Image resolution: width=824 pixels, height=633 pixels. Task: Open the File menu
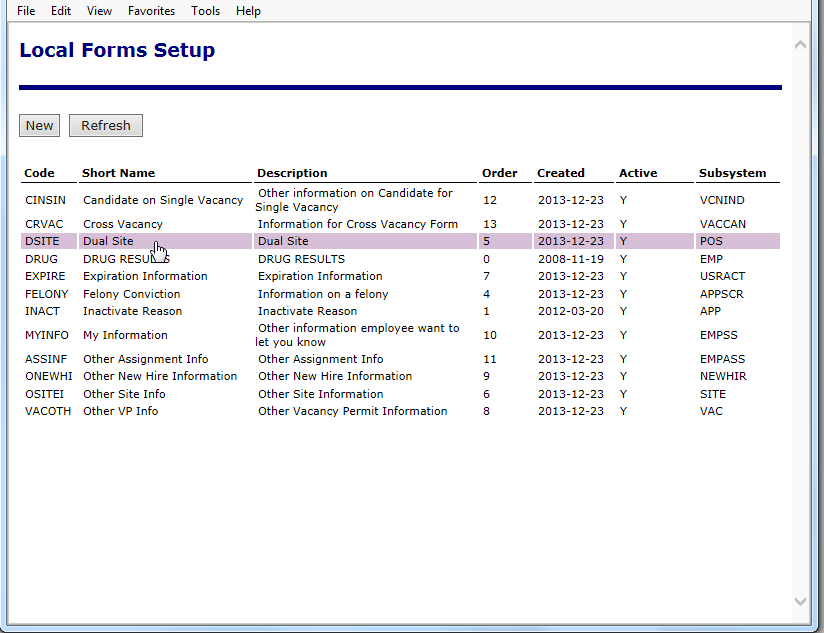(26, 11)
